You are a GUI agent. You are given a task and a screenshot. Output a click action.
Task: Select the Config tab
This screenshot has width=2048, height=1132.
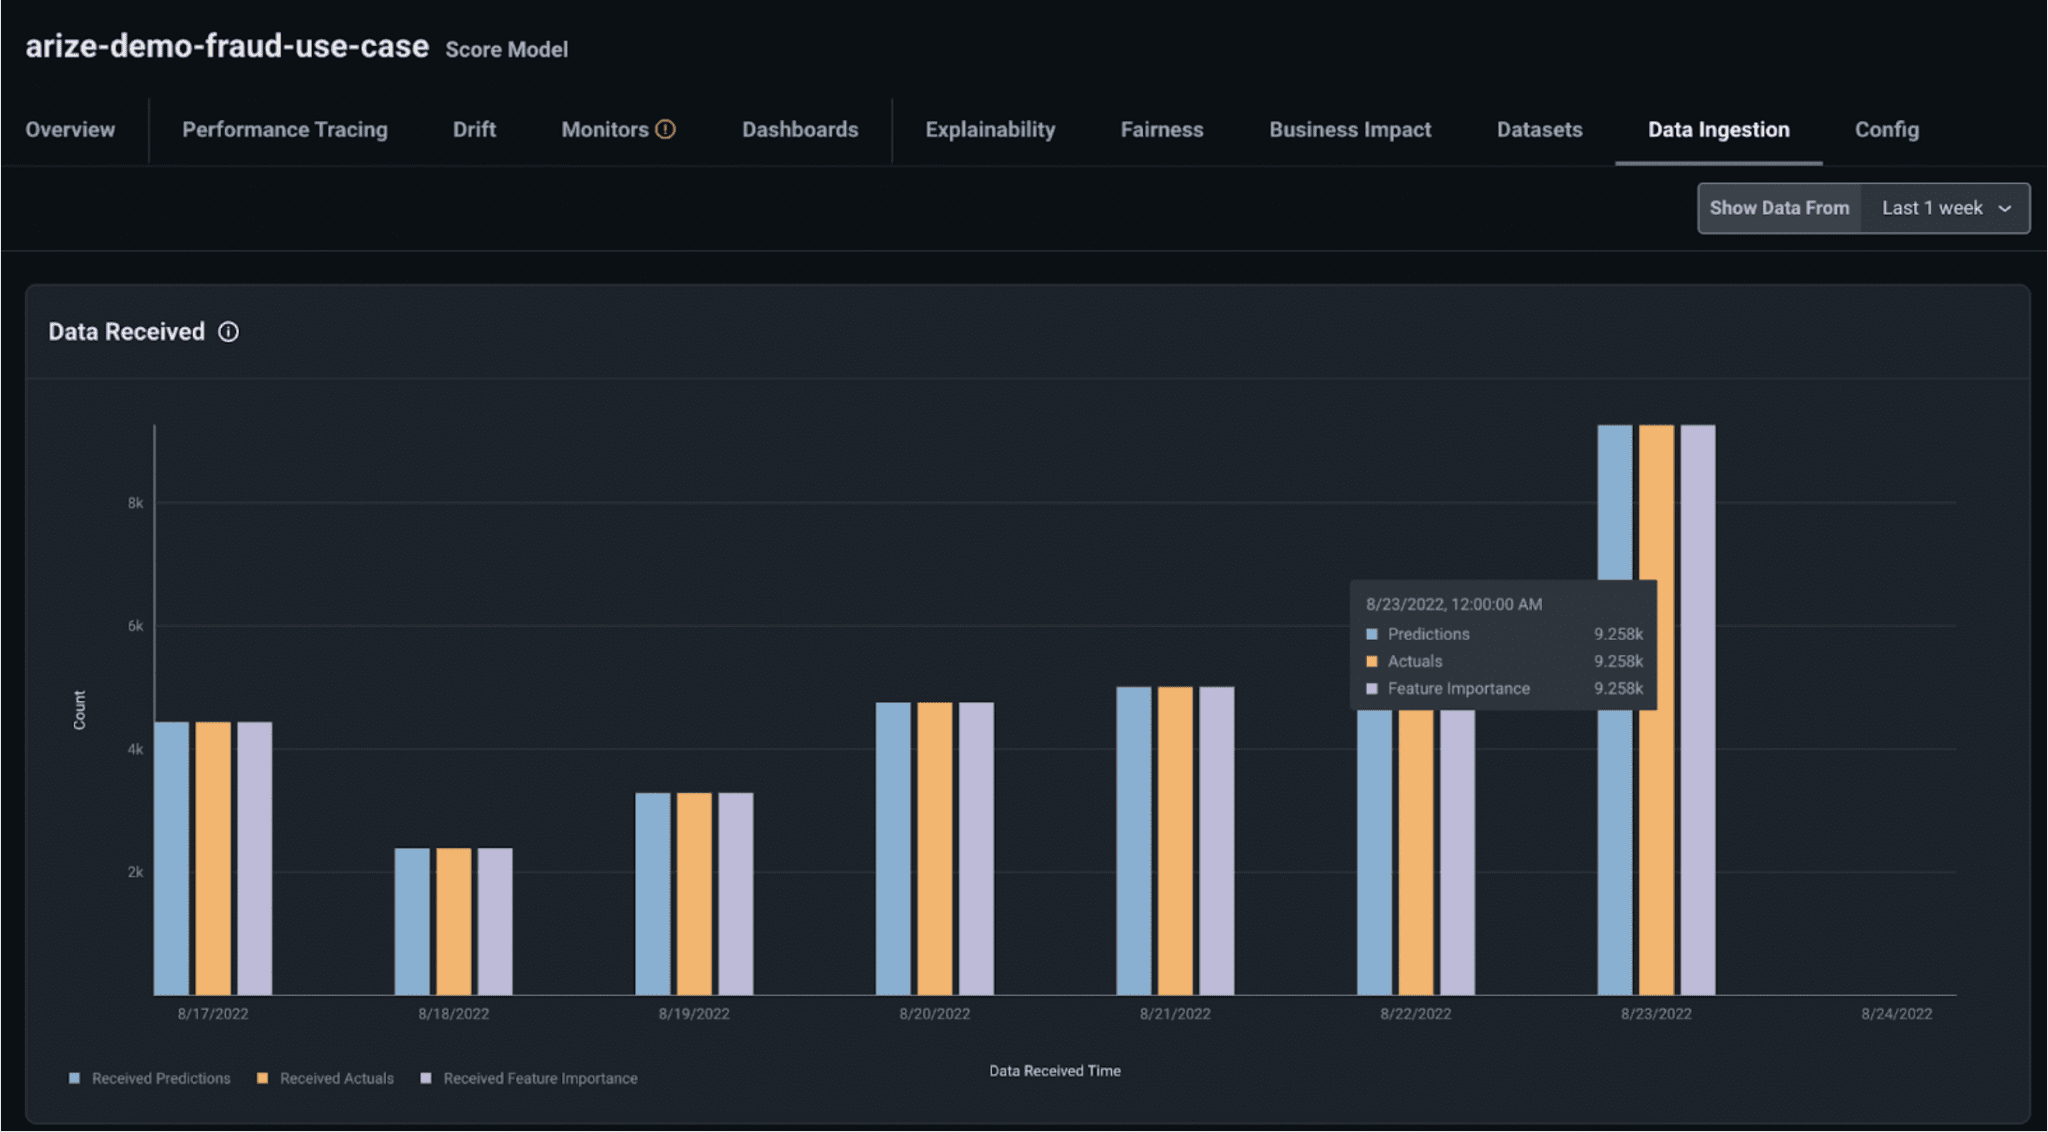click(1886, 130)
